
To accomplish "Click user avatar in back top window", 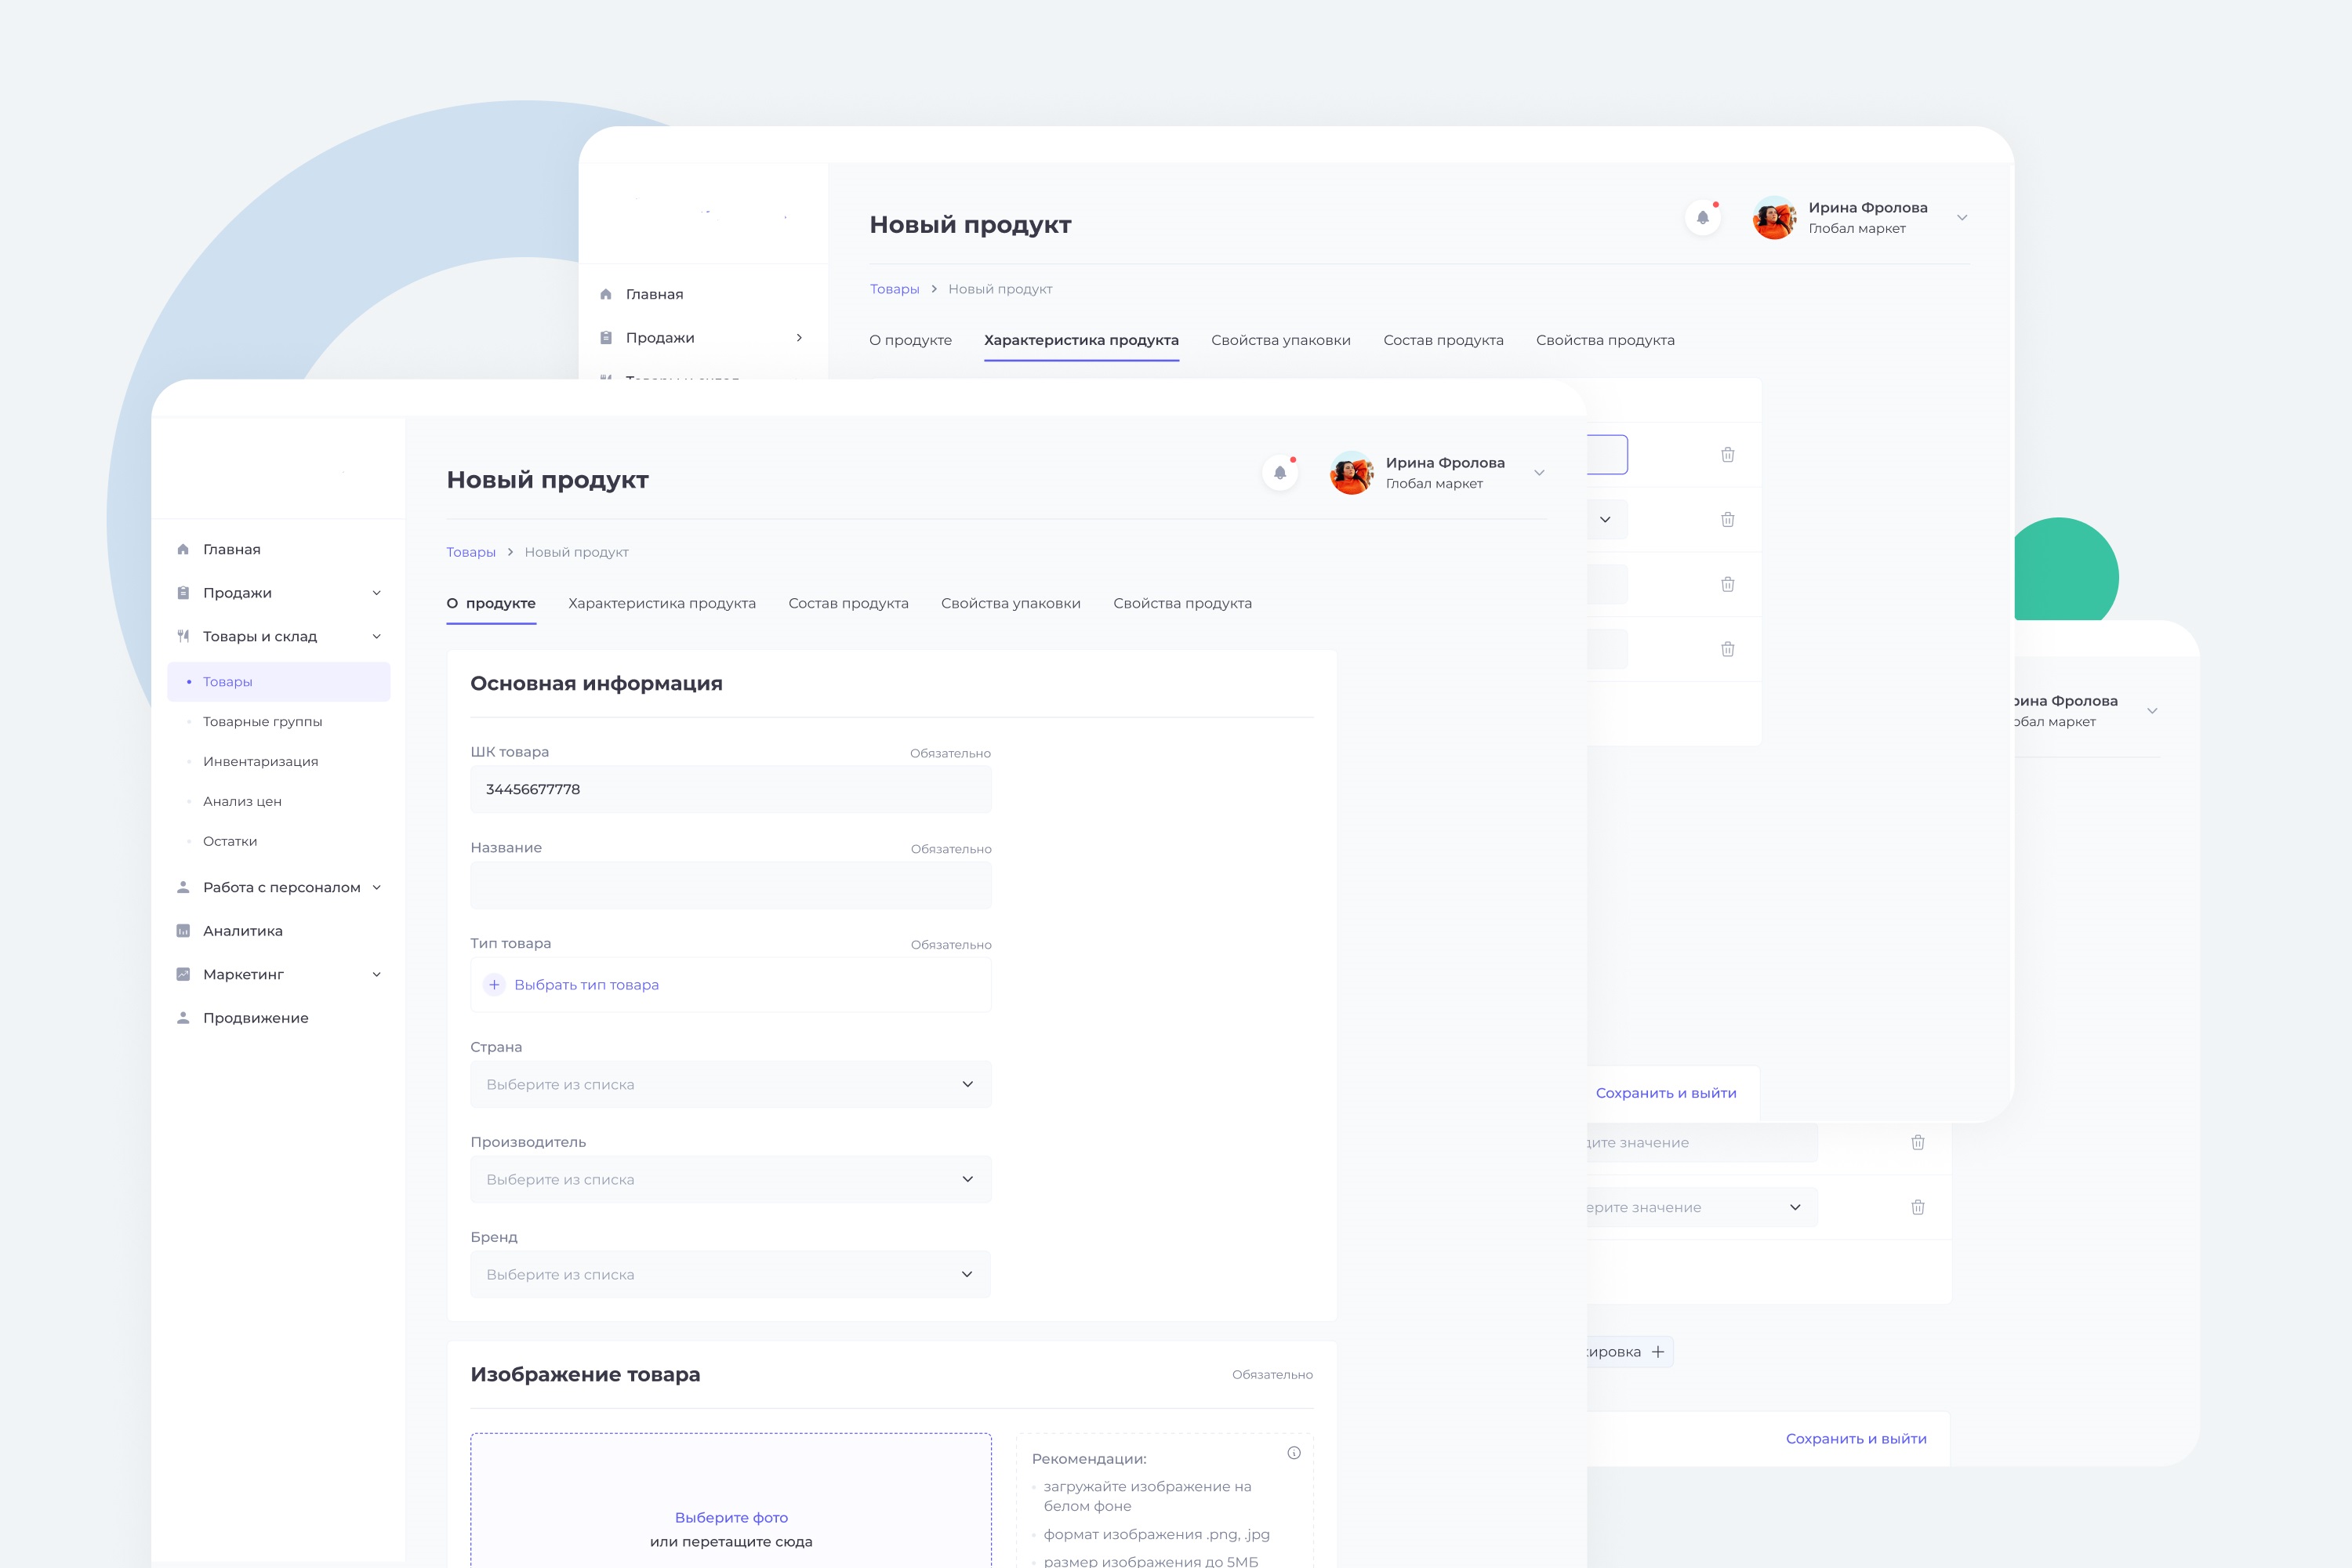I will coord(1775,217).
